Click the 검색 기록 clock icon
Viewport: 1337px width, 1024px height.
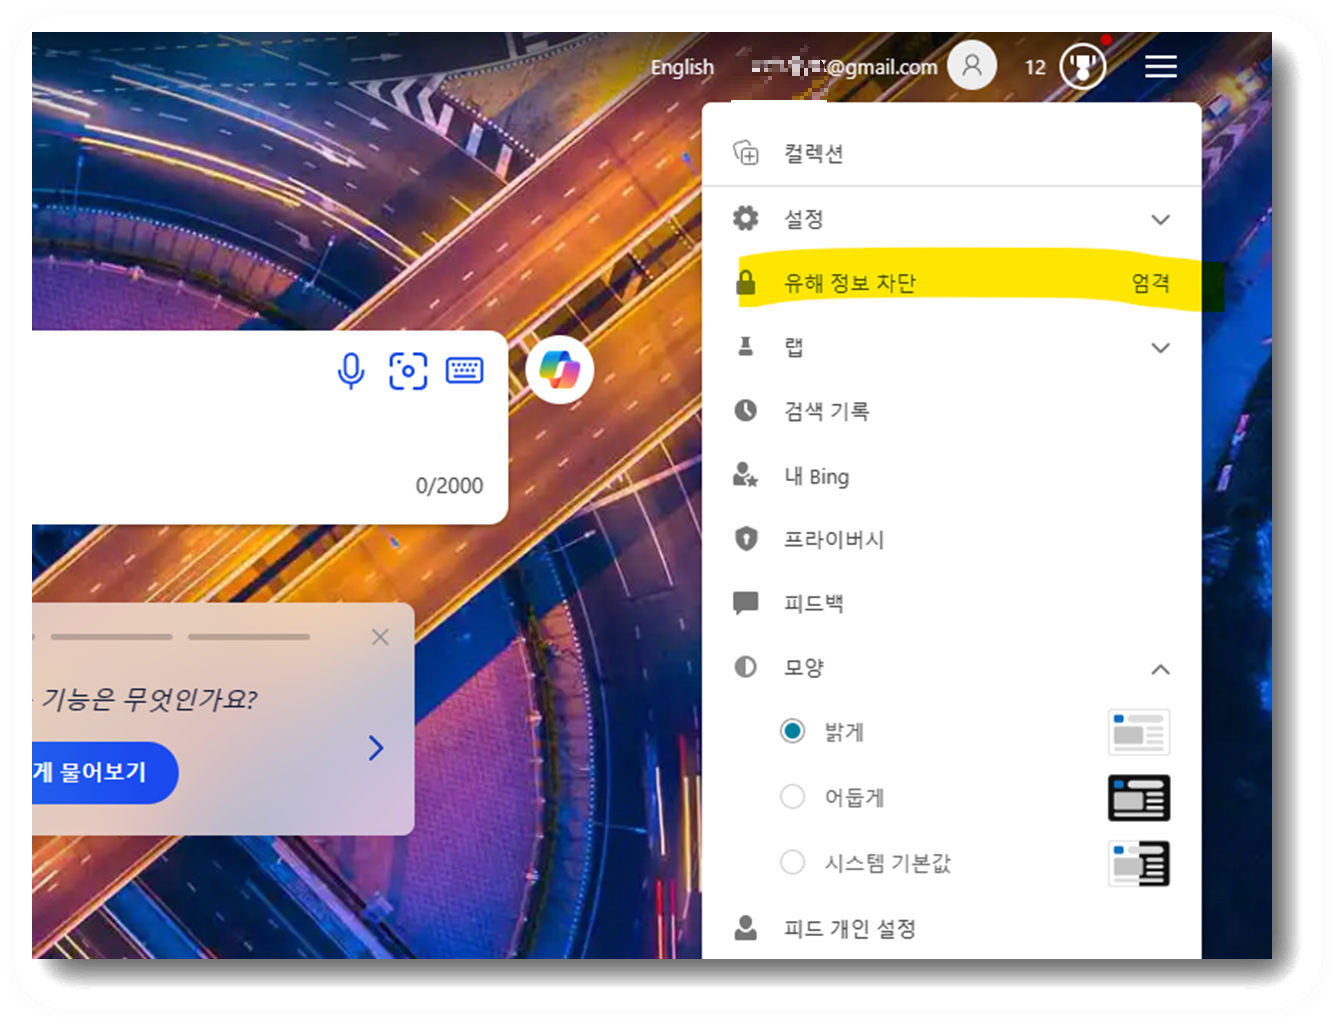(746, 410)
